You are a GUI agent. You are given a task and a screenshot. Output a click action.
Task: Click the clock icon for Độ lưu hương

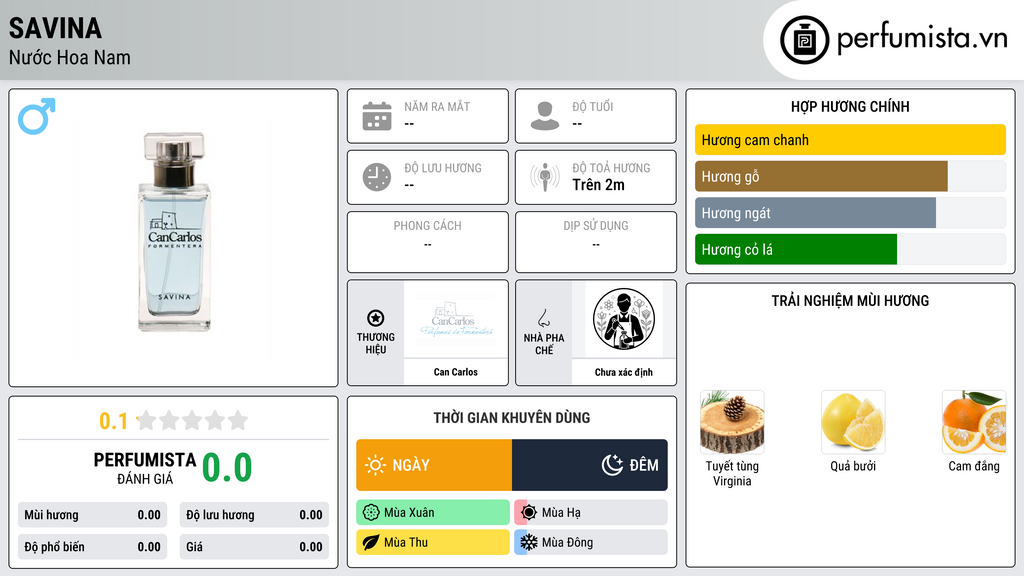(x=377, y=177)
